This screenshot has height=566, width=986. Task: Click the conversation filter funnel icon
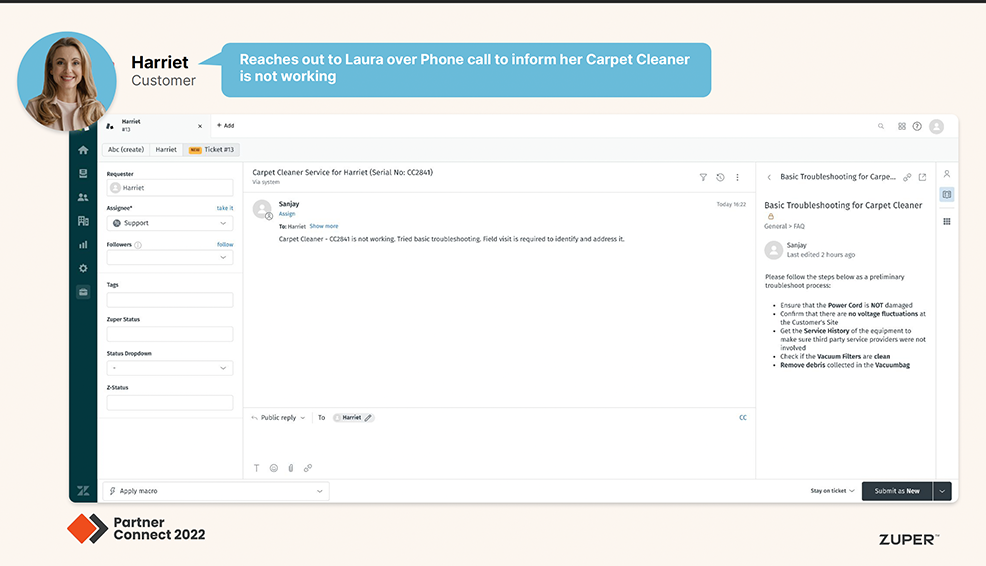(703, 177)
